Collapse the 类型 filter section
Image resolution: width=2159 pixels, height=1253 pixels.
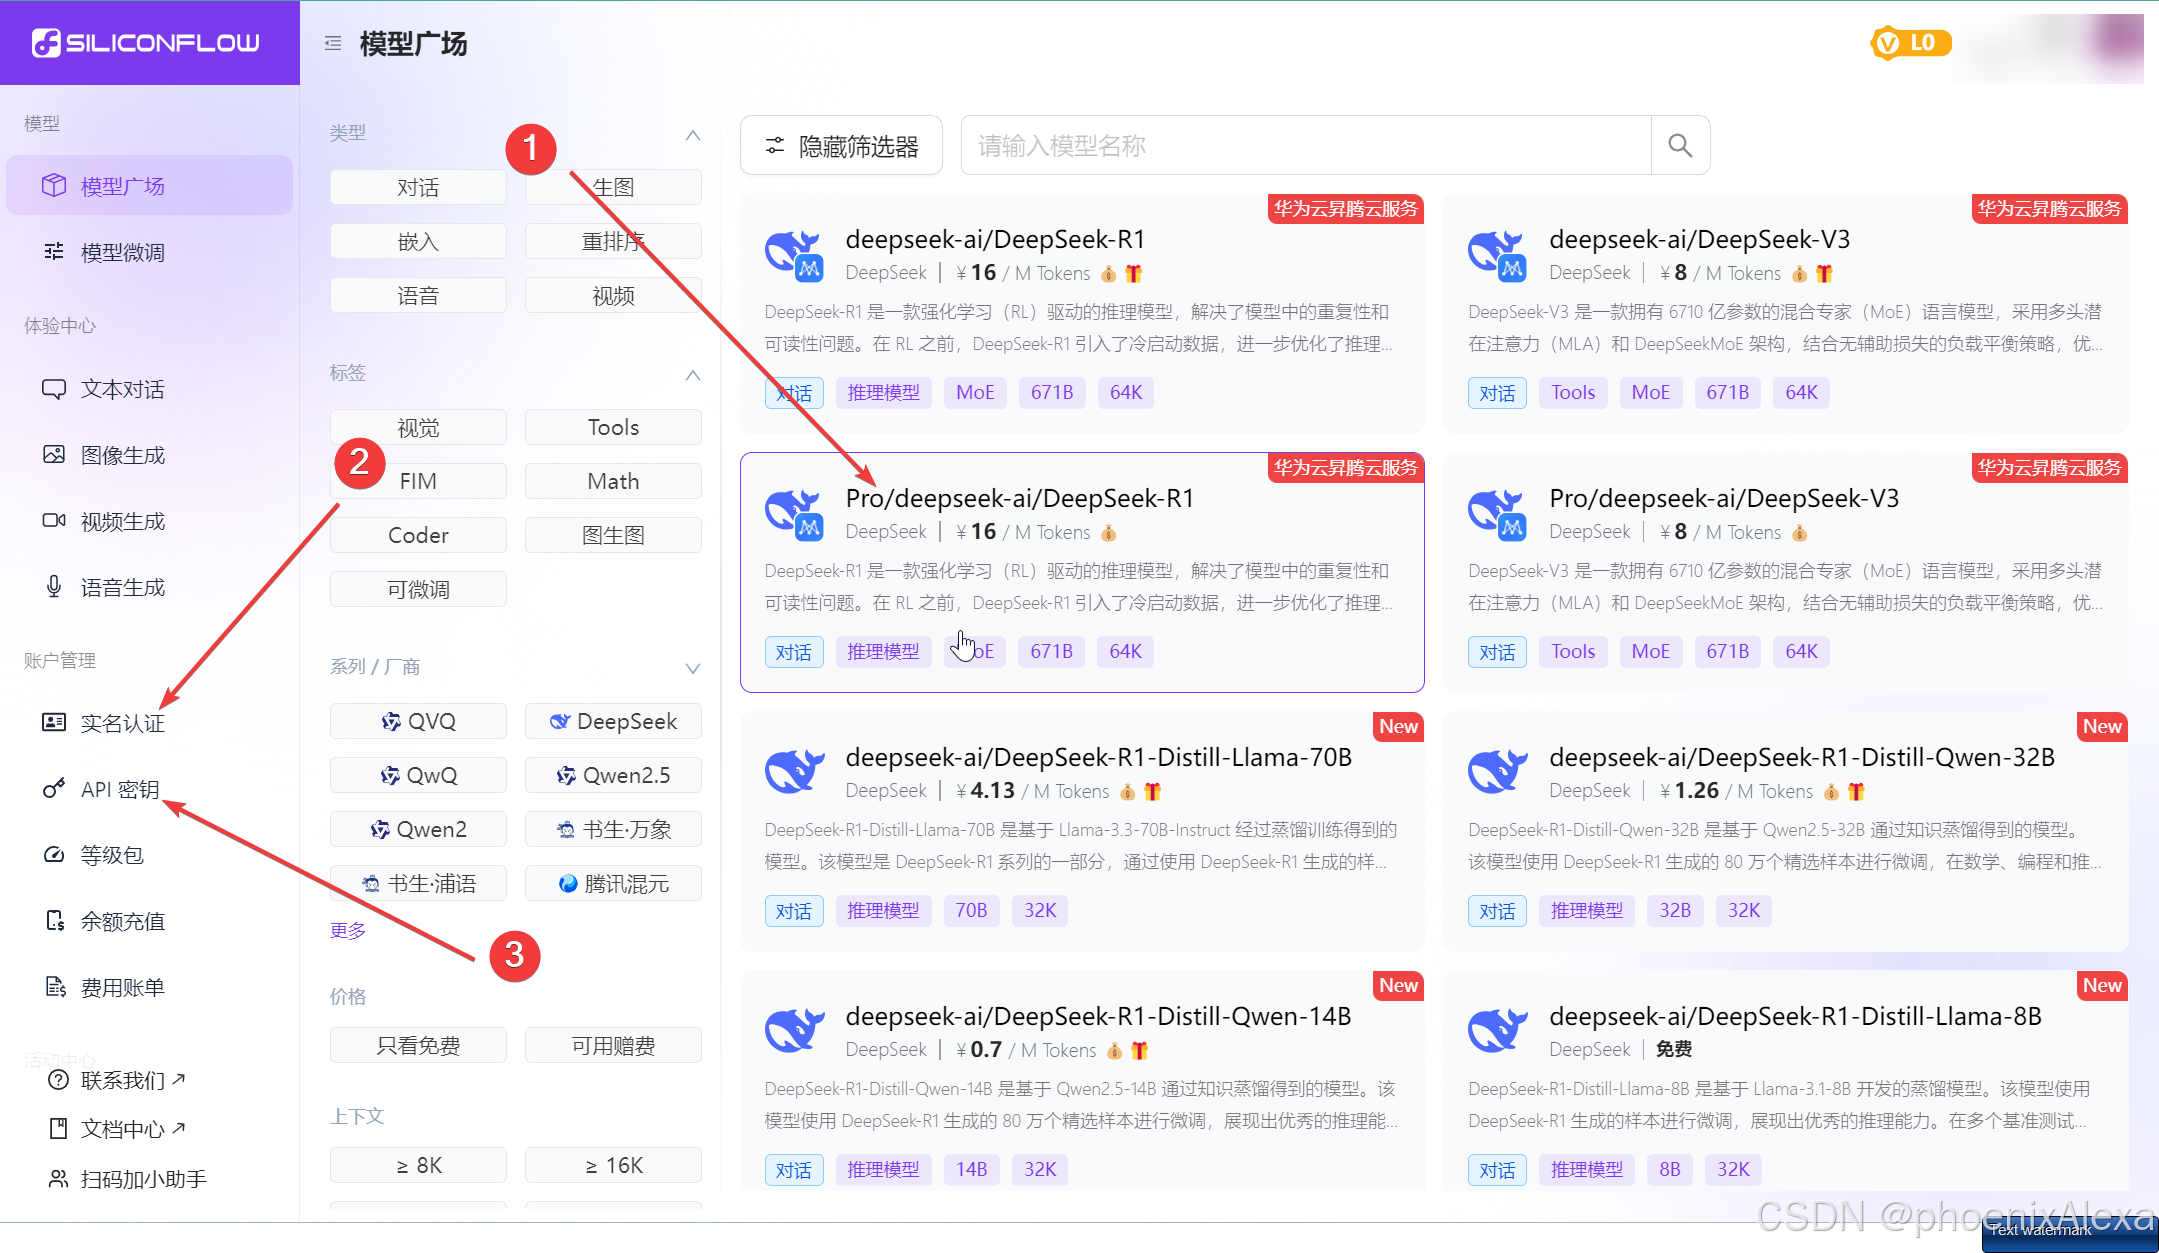coord(692,134)
